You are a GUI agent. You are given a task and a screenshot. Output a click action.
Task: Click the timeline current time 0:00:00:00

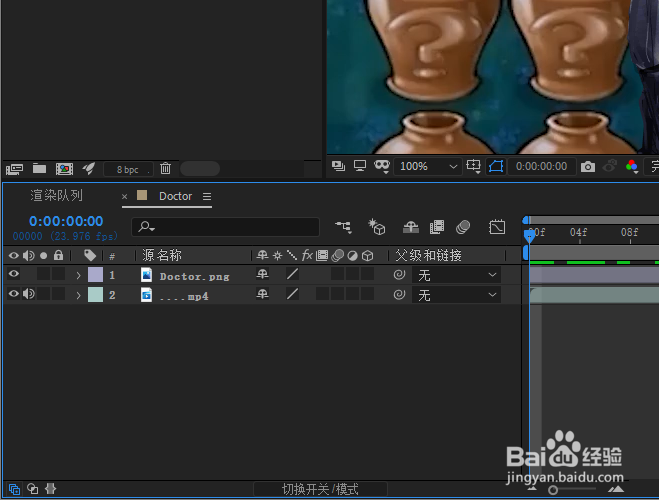pos(66,221)
